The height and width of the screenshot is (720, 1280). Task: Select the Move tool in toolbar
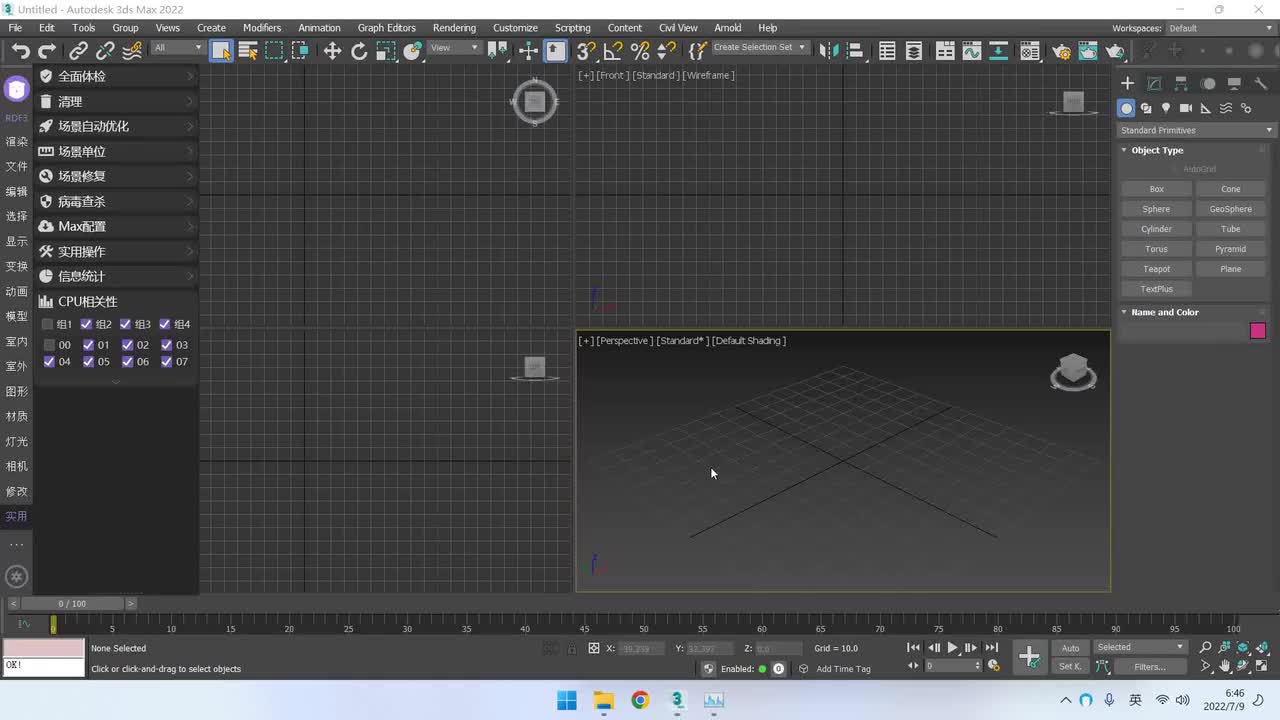click(x=332, y=51)
